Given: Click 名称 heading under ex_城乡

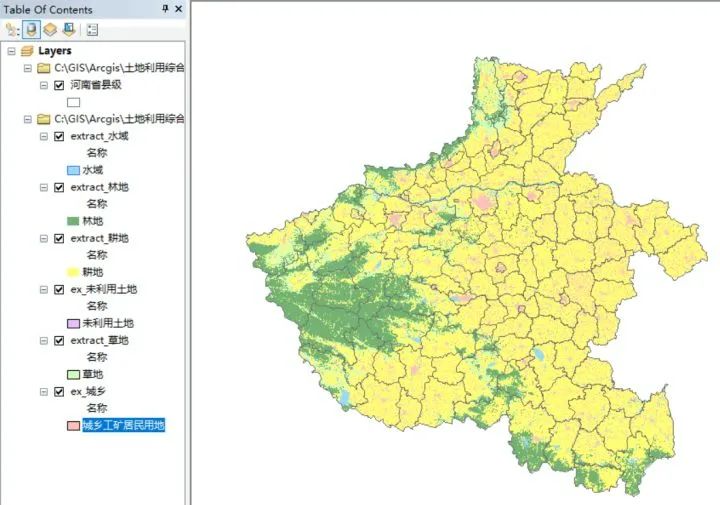Looking at the screenshot, I should pos(97,408).
